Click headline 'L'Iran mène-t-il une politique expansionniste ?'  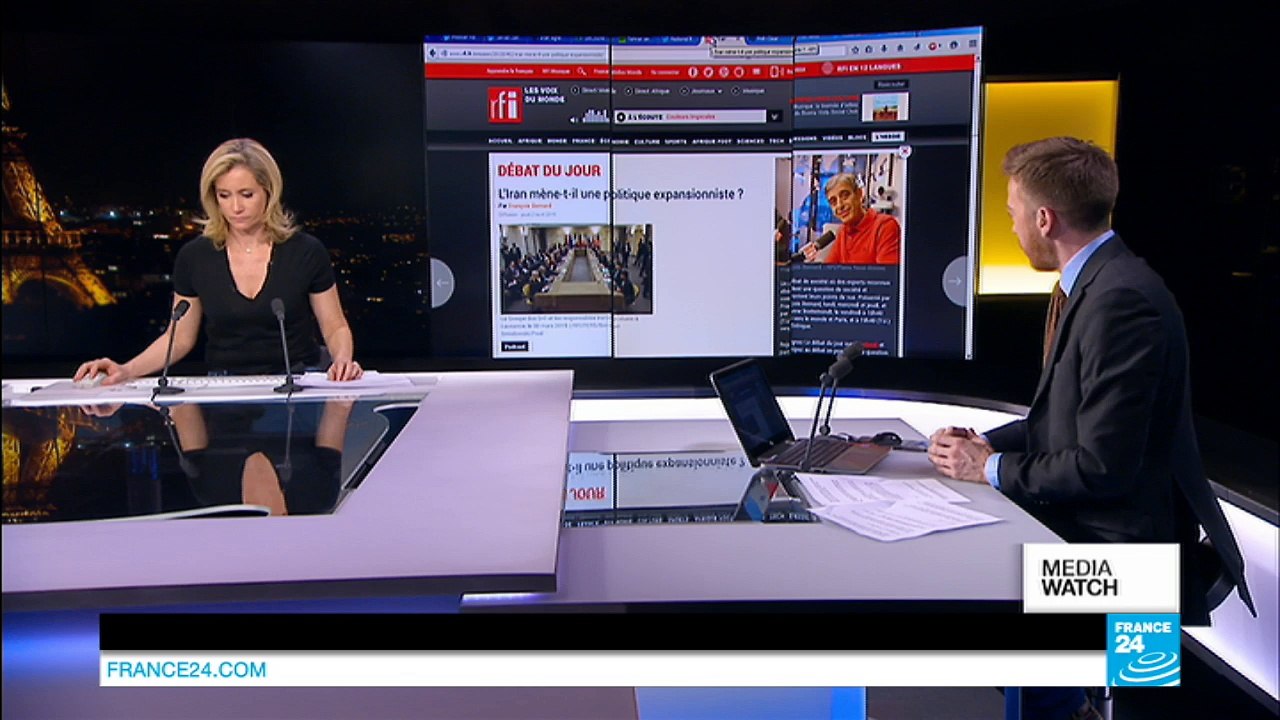(621, 194)
